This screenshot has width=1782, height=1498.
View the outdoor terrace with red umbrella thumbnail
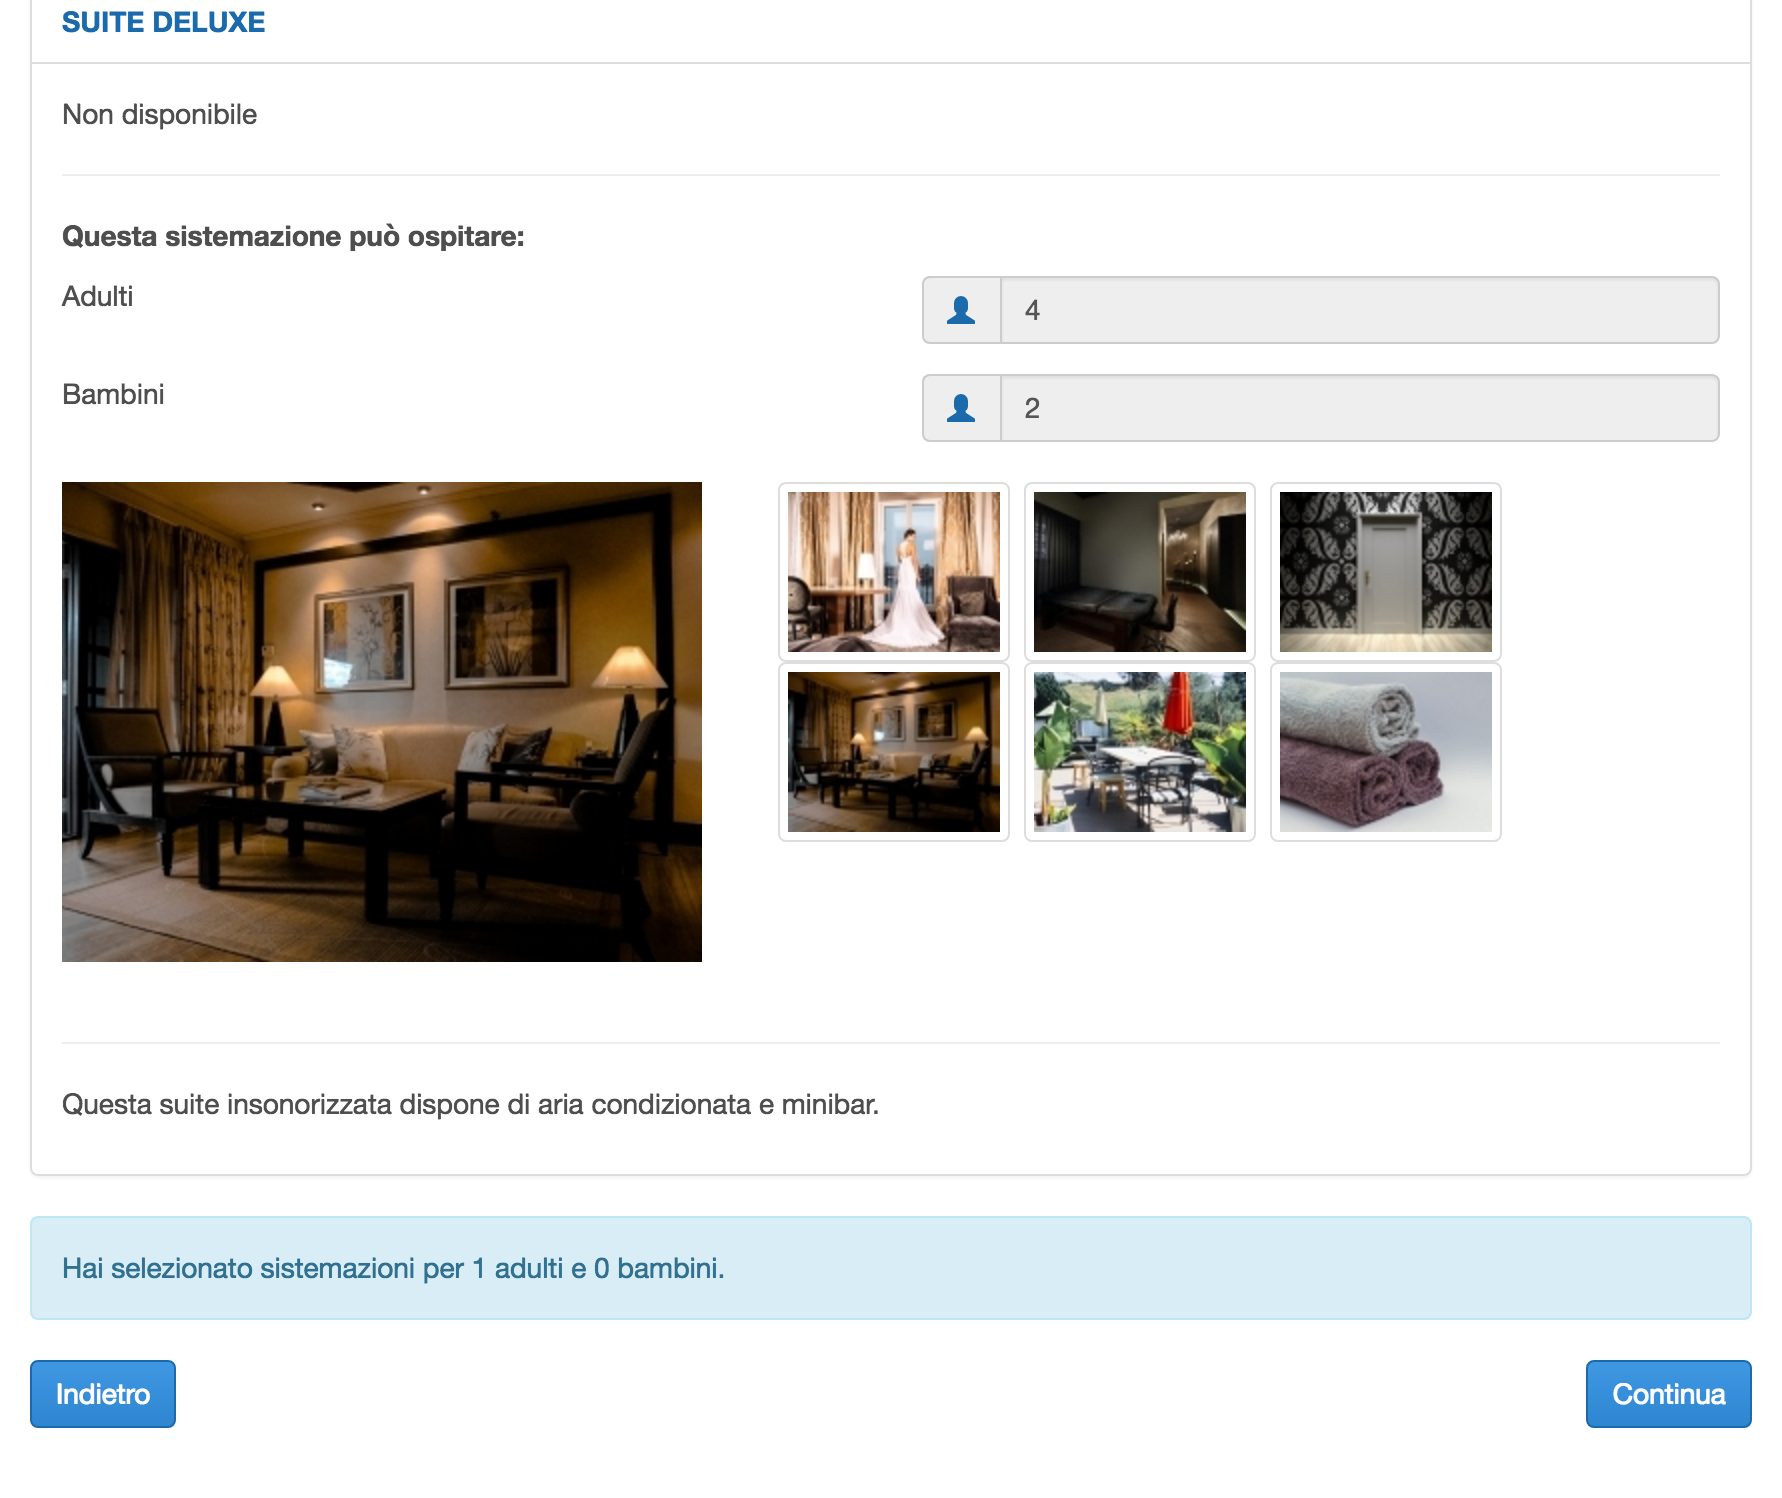pyautogui.click(x=1139, y=751)
